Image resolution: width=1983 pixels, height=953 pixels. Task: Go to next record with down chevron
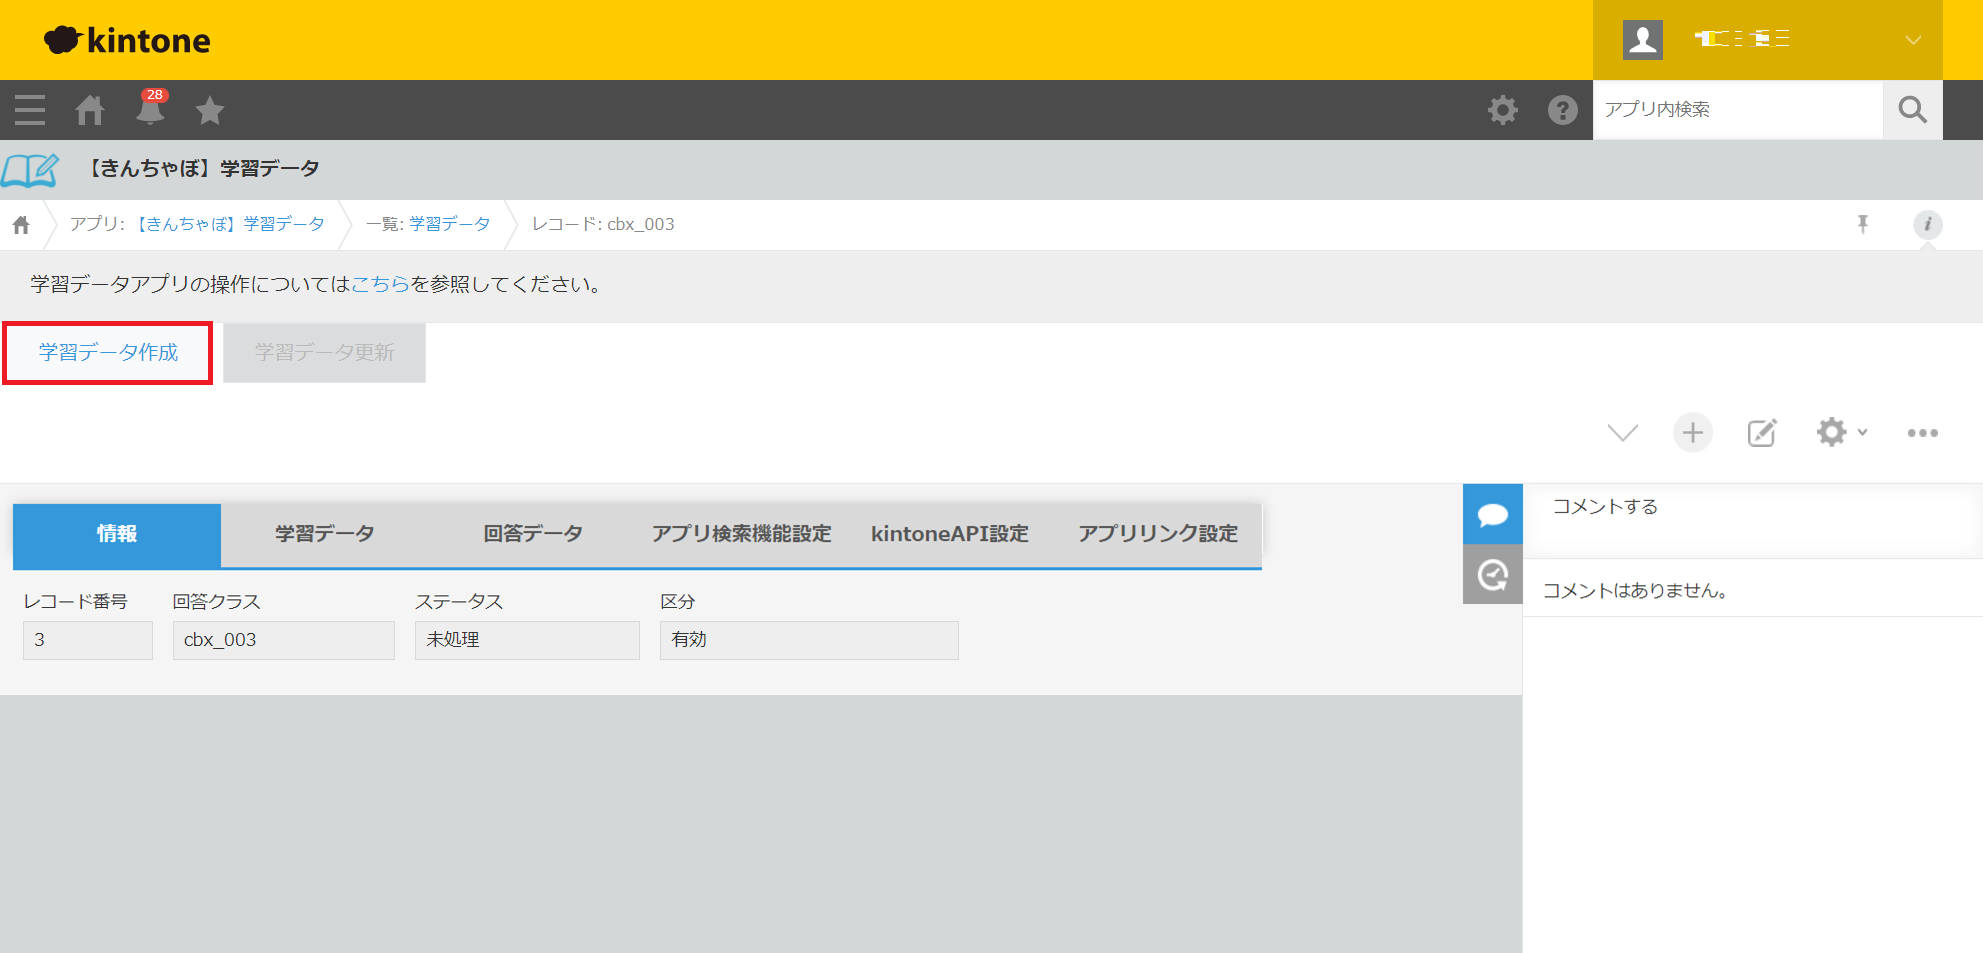click(x=1622, y=433)
